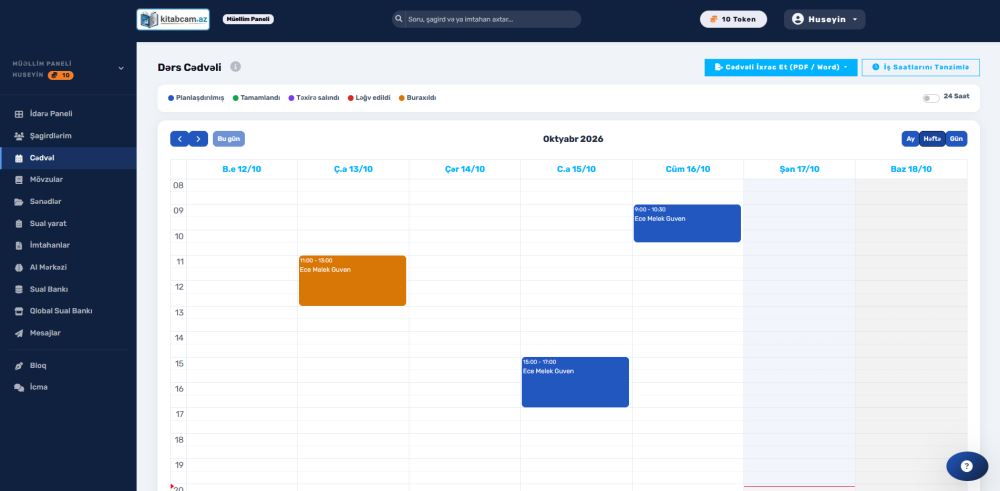Click the Cüm 16/10 day header
The height and width of the screenshot is (491, 1000).
point(688,170)
